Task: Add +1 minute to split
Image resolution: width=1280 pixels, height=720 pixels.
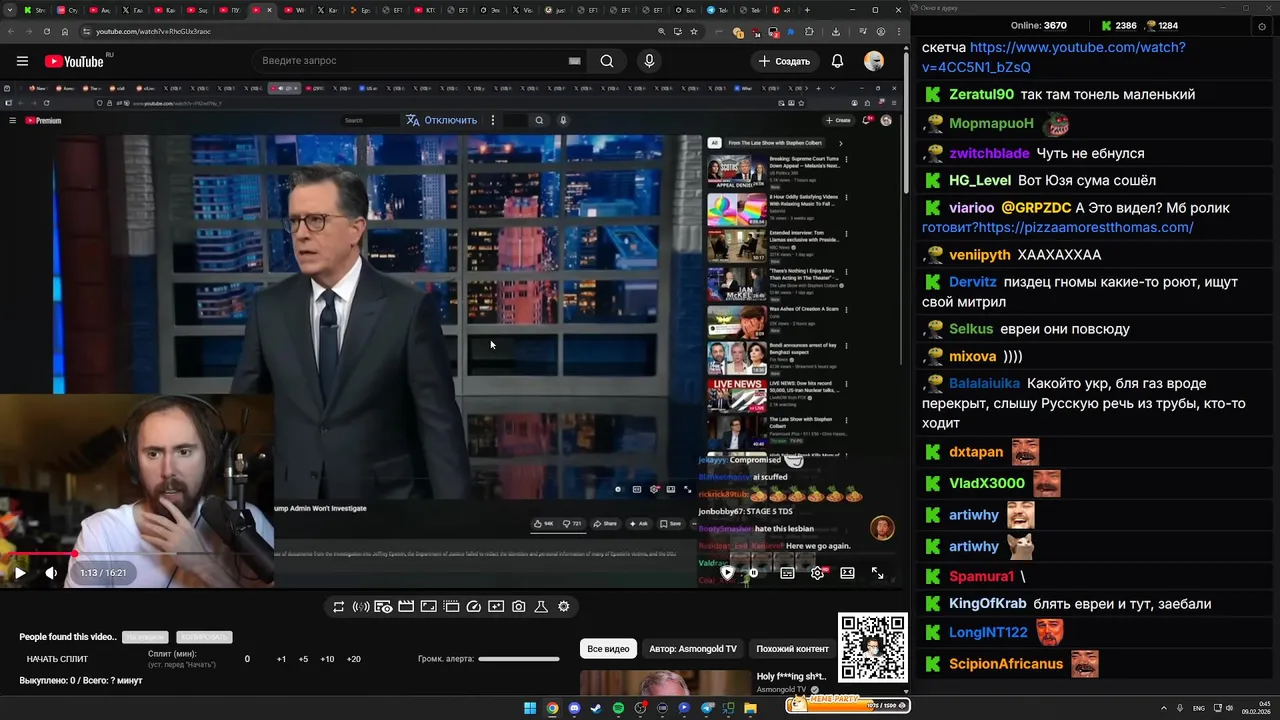Action: coord(281,659)
